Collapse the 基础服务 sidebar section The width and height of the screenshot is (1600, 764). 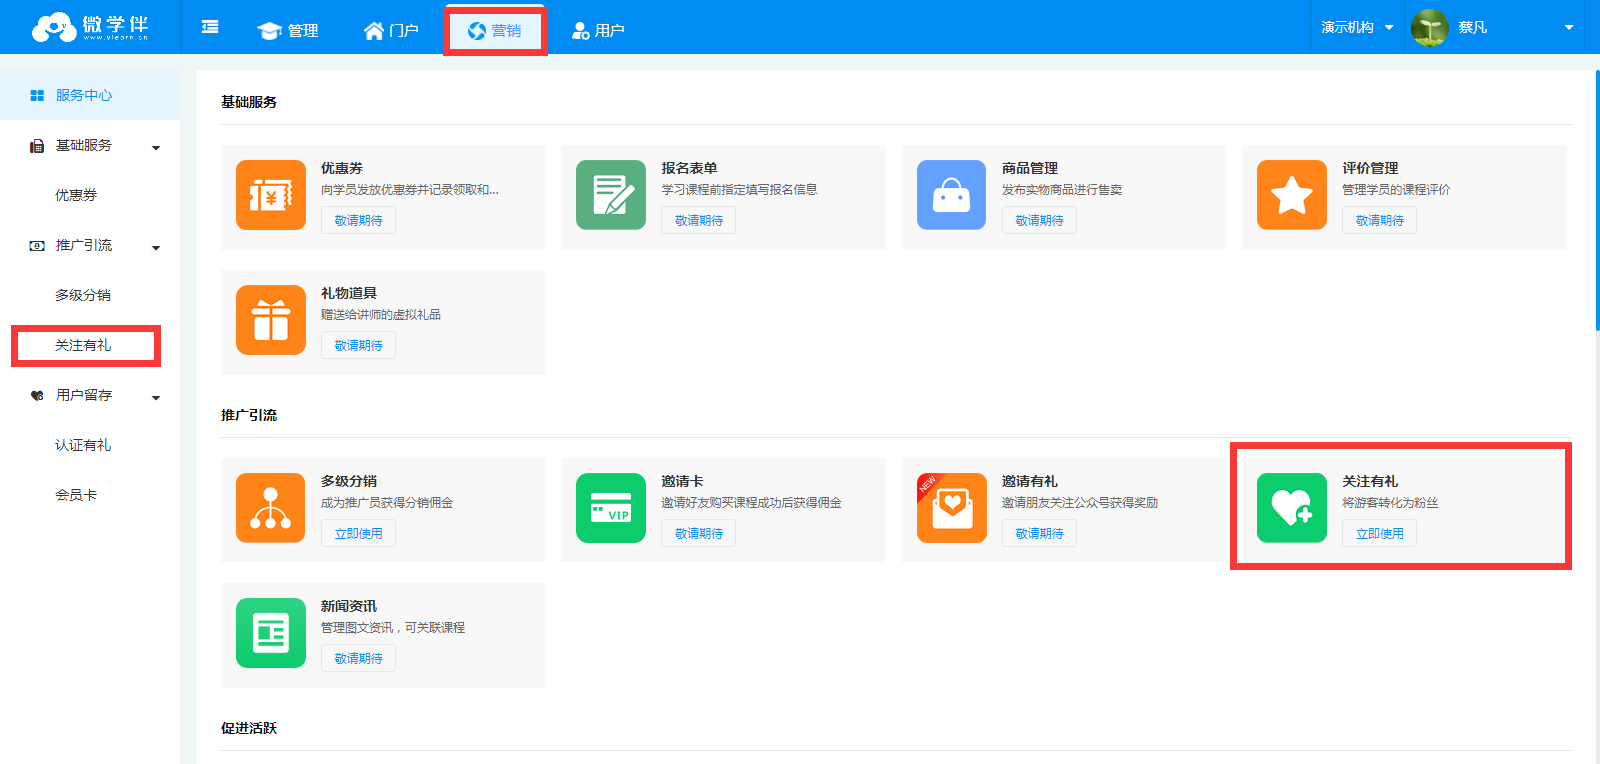(x=156, y=148)
